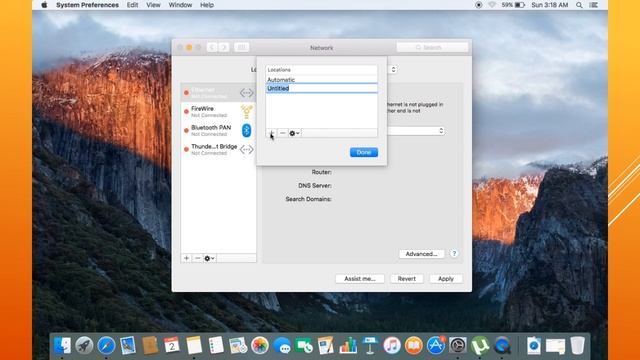Click the blue Done button

click(x=364, y=152)
